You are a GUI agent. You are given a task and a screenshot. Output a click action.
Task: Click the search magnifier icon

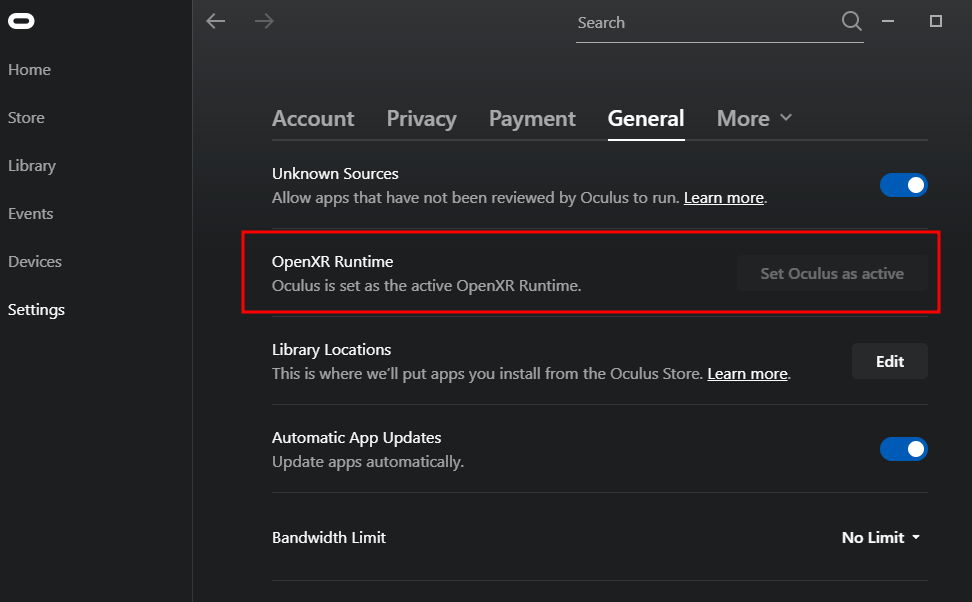click(851, 20)
